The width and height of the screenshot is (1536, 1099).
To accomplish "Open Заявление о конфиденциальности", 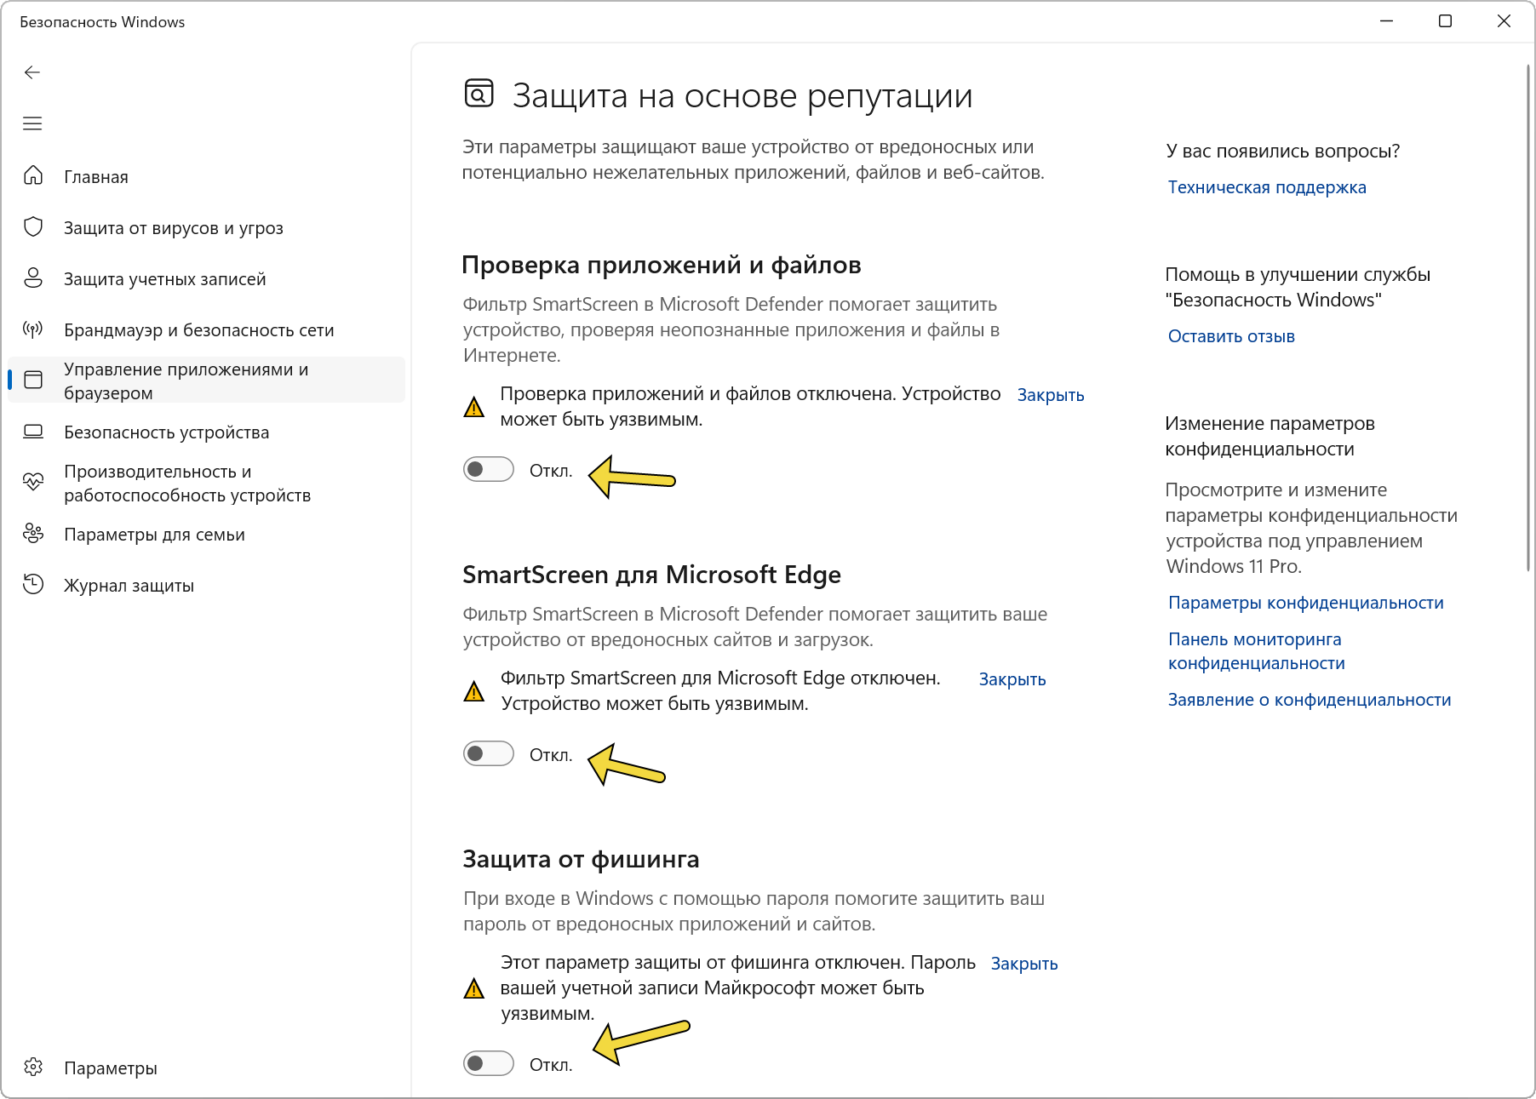I will 1308,699.
